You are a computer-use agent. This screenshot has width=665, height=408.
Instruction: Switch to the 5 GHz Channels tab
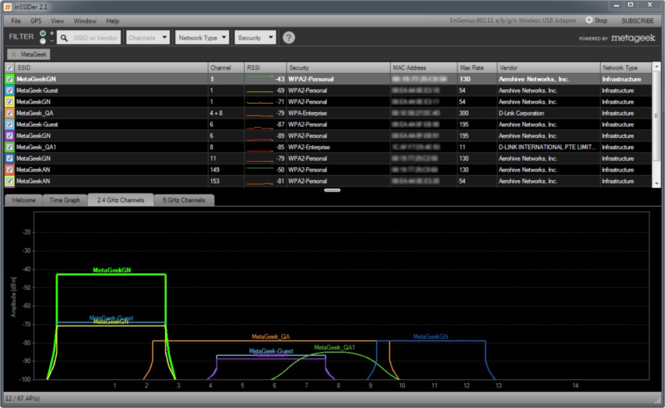pos(184,200)
